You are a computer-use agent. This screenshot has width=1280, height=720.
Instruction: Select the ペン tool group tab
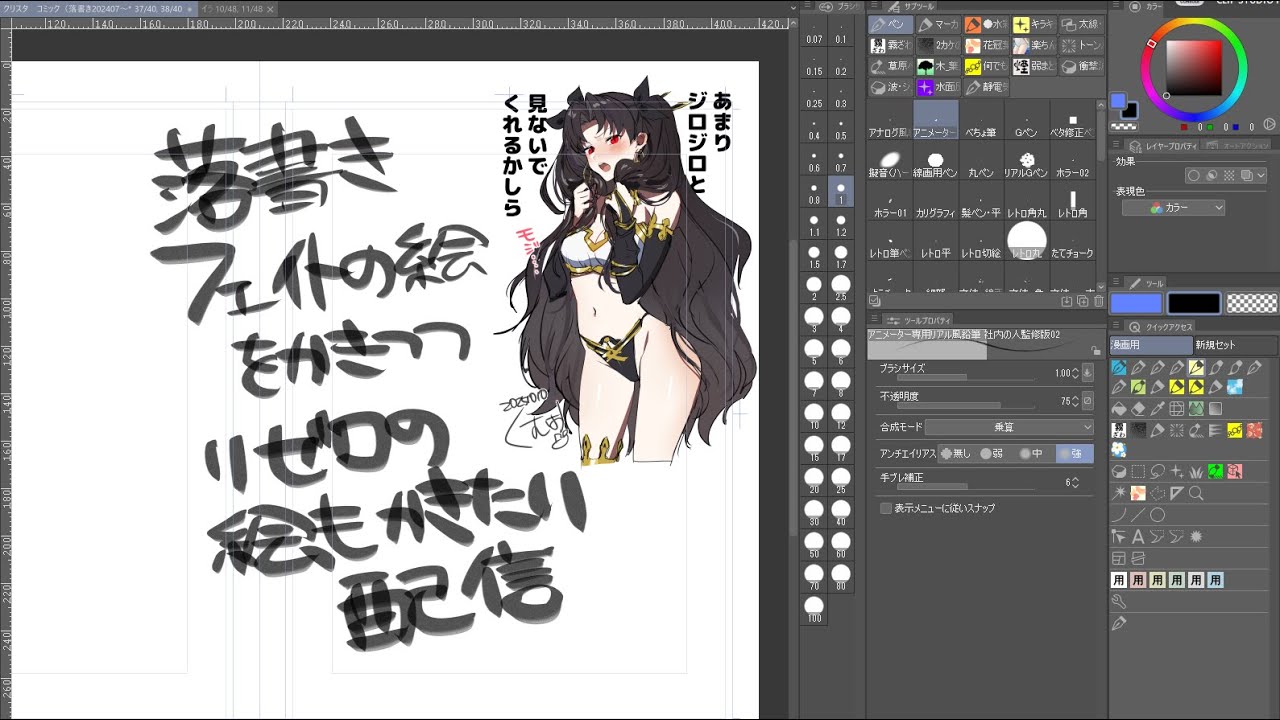tap(891, 24)
